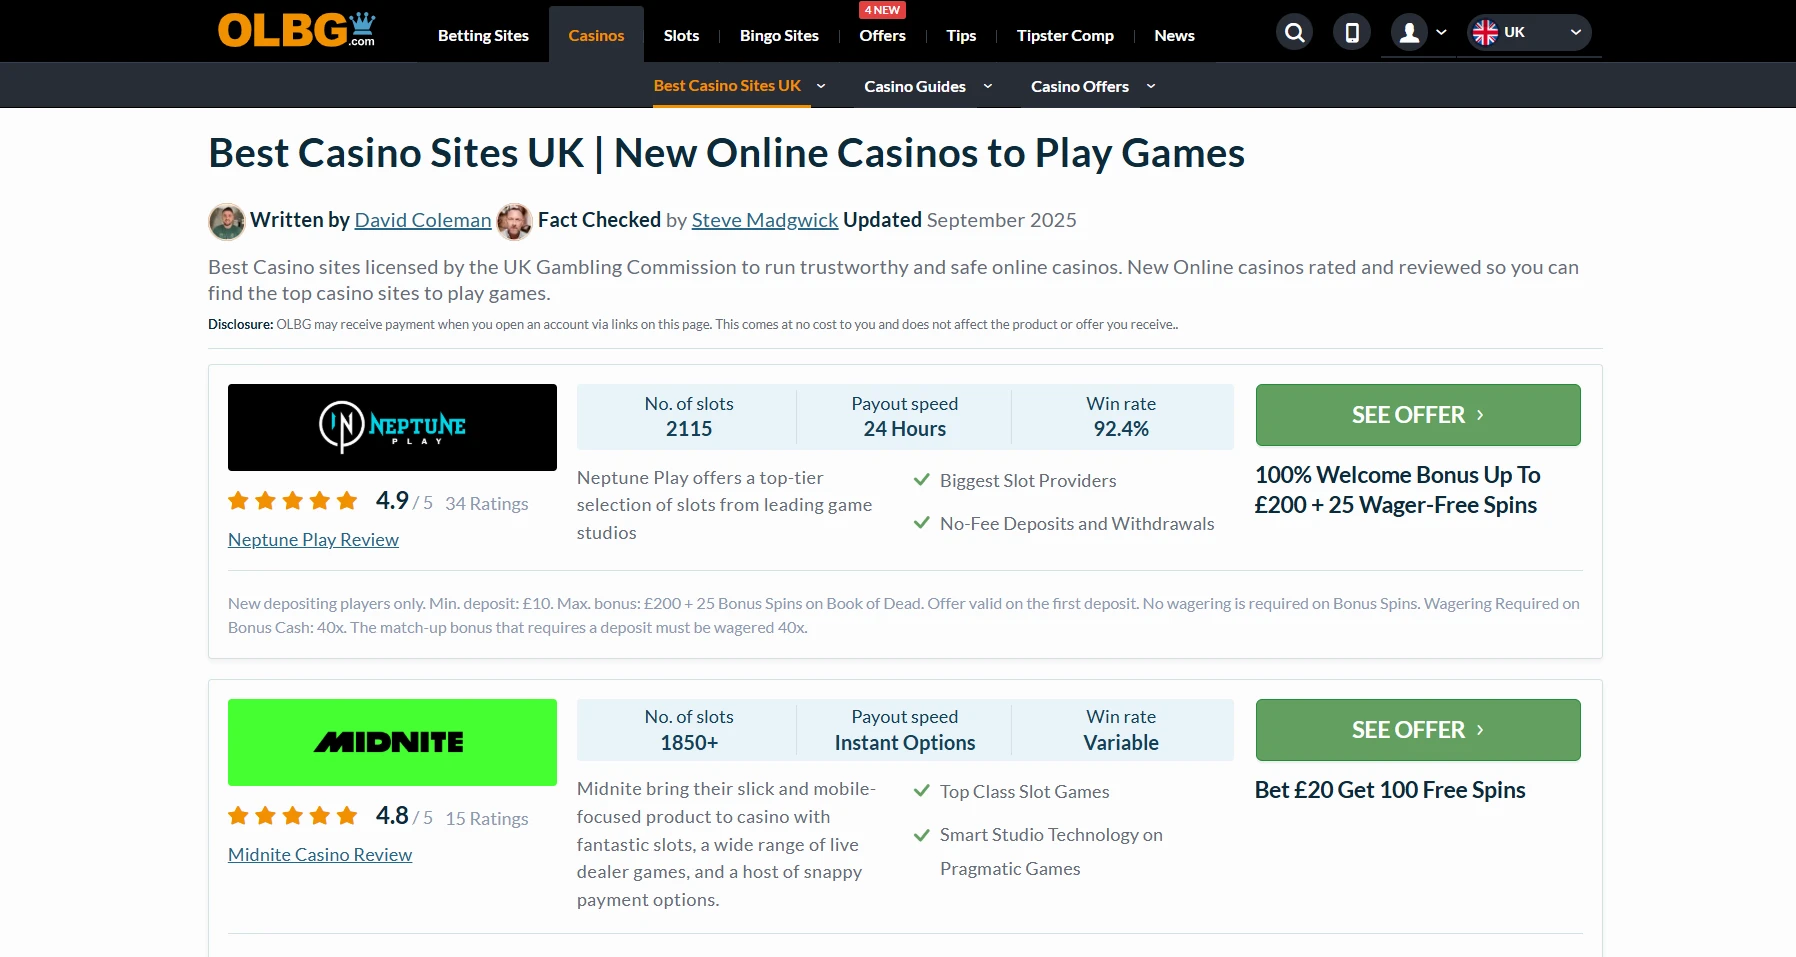This screenshot has width=1796, height=957.
Task: Open the Neptune Play Review link
Action: pos(313,540)
